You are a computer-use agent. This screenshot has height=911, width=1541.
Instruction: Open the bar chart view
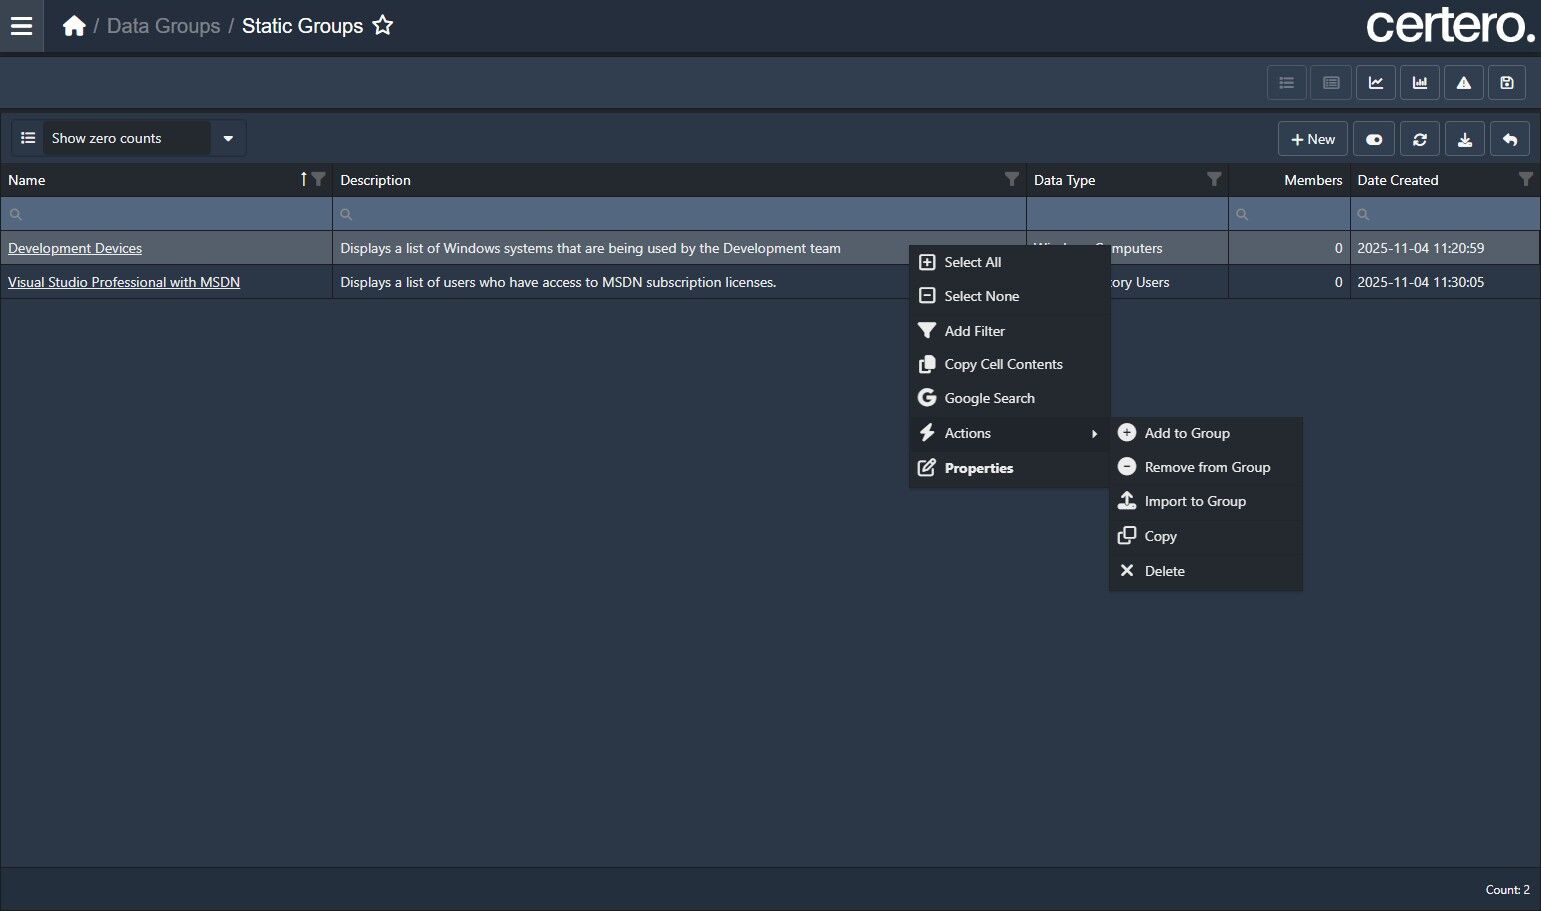pos(1420,83)
